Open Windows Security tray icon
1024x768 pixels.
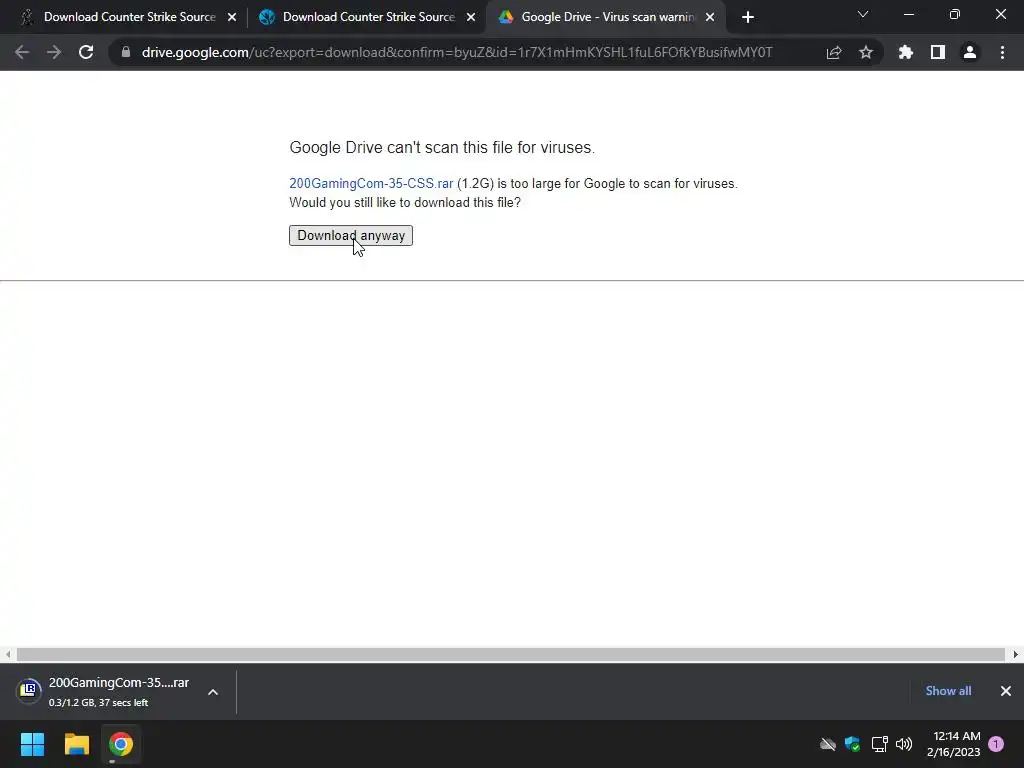[x=852, y=744]
